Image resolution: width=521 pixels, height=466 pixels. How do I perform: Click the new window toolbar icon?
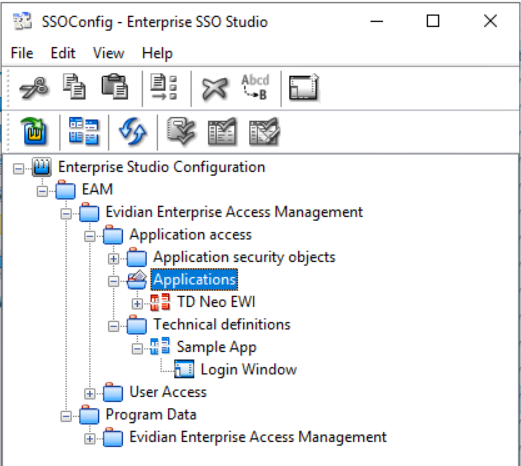click(304, 87)
